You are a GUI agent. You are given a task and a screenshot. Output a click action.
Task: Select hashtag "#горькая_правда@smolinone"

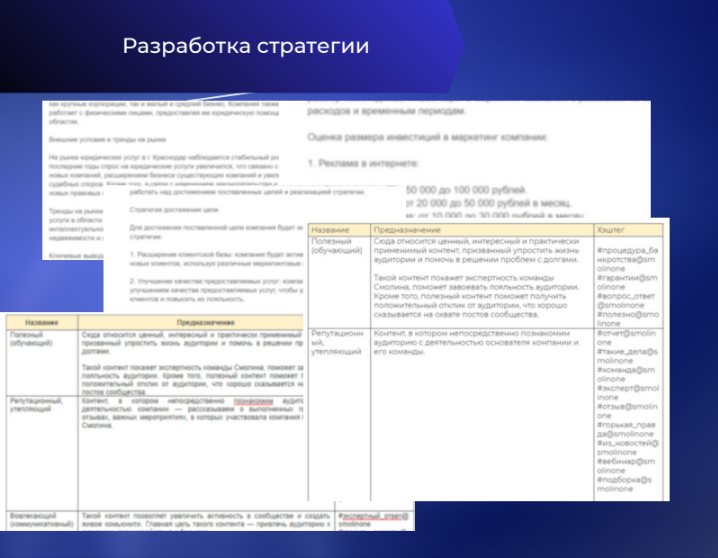626,429
